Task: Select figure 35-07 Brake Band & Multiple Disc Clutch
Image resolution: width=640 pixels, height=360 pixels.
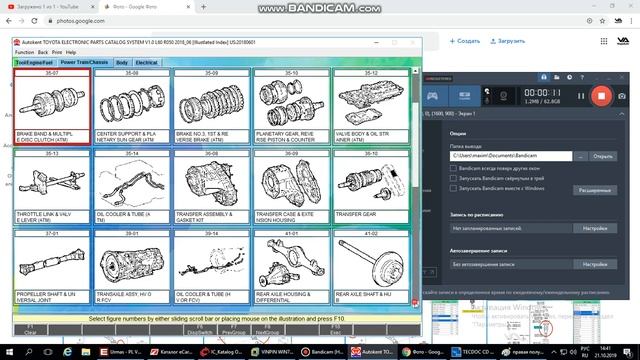Action: coord(52,107)
